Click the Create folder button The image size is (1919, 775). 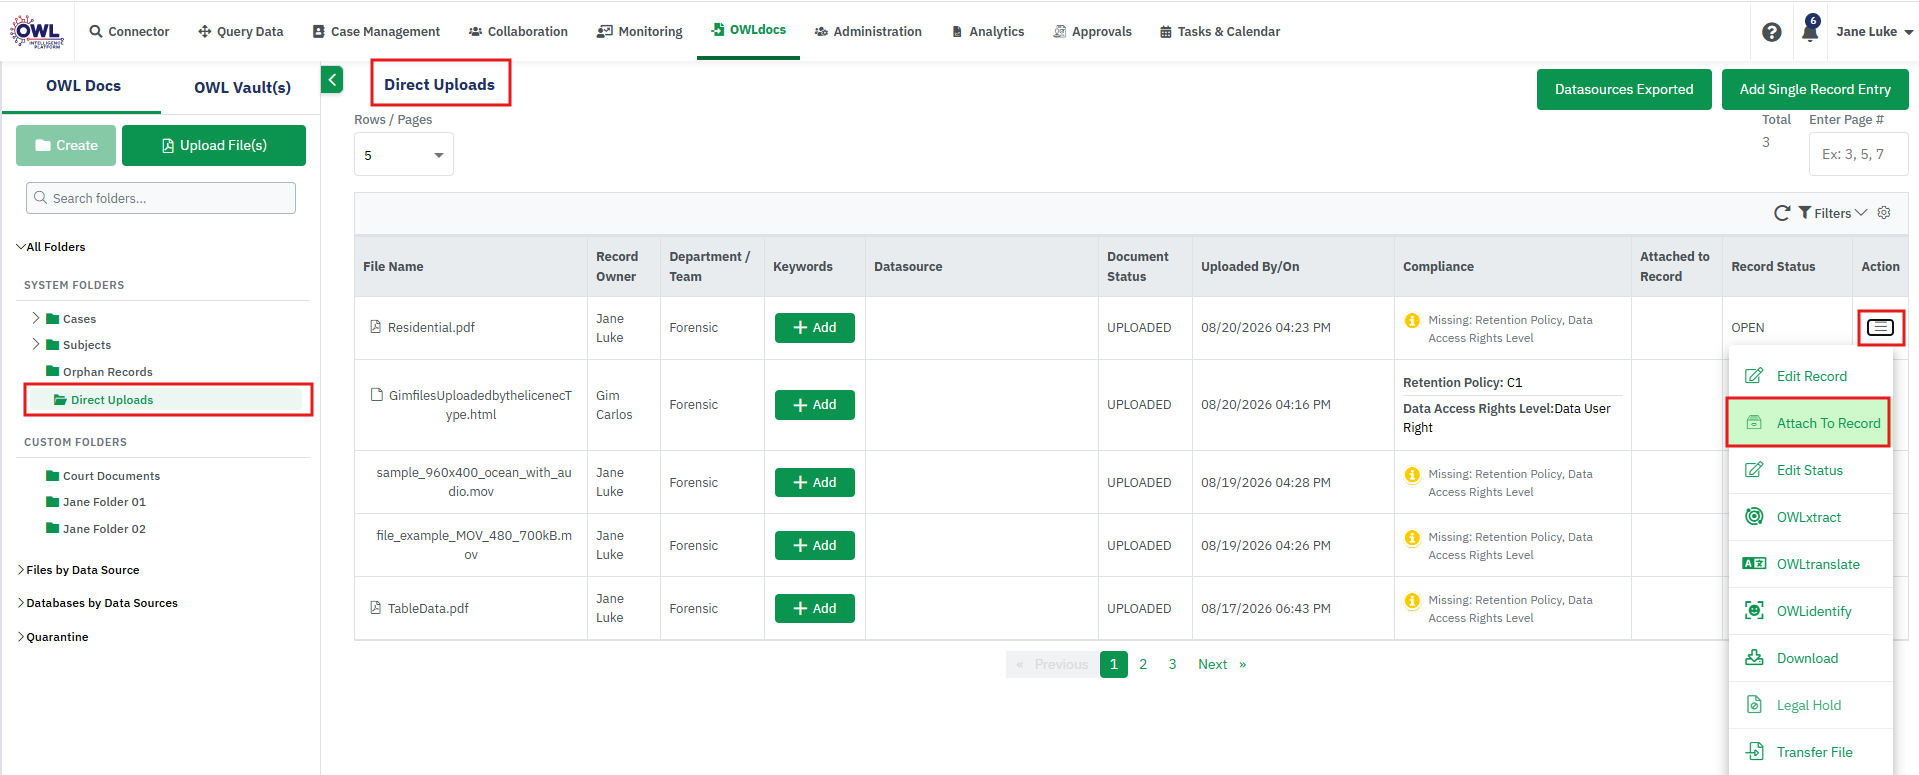pos(66,145)
